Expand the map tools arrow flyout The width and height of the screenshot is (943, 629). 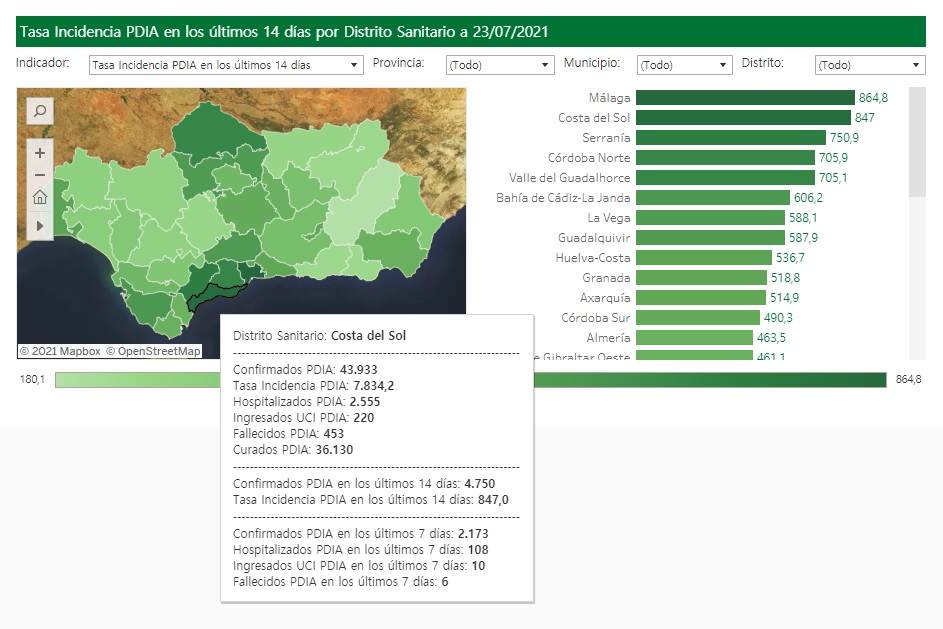point(40,226)
